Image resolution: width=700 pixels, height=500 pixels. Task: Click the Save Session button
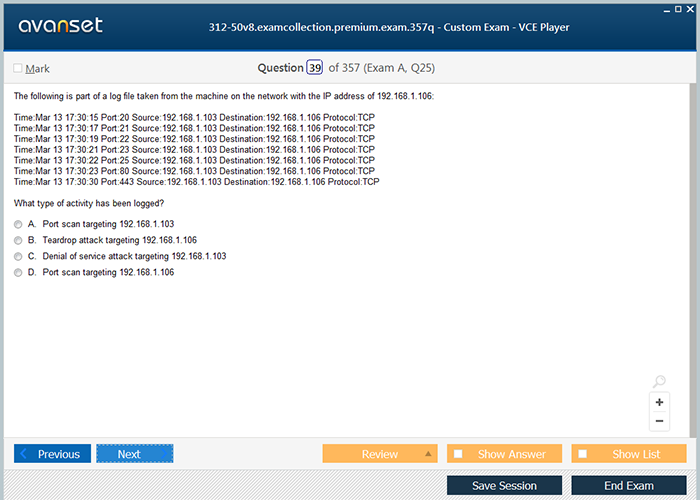[504, 486]
